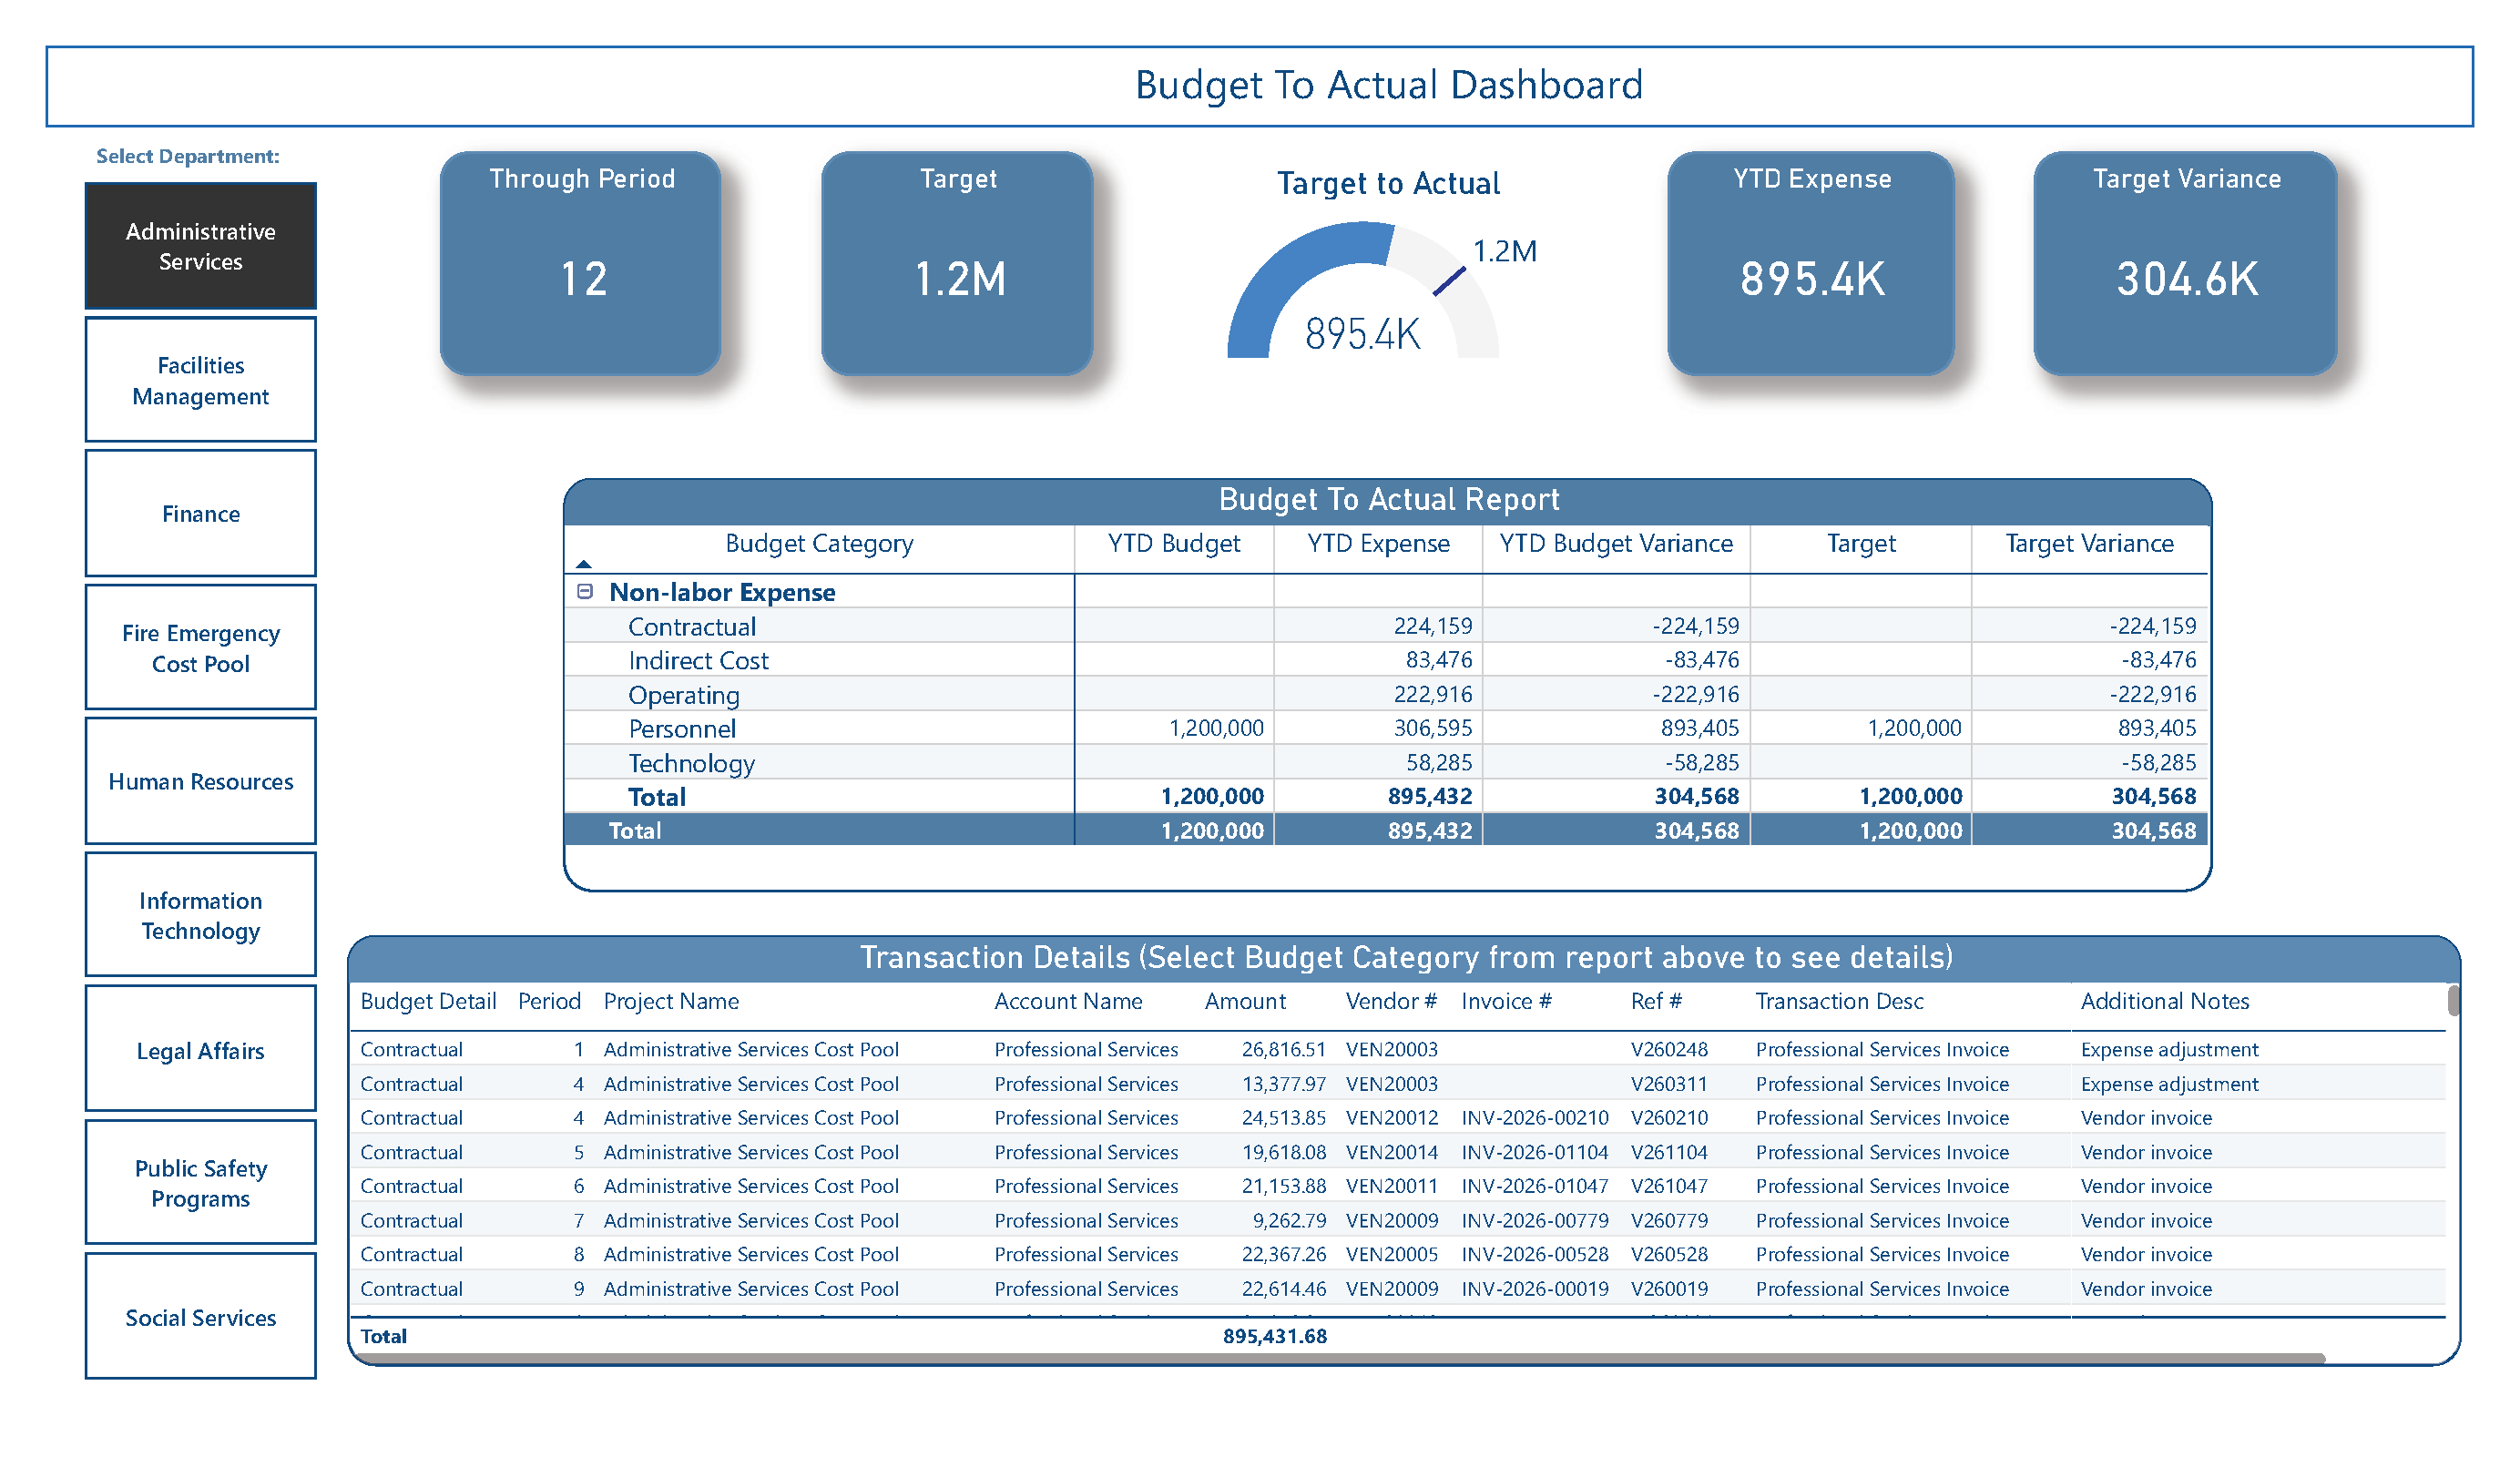The height and width of the screenshot is (1457, 2520).
Task: Select the Personnel category row
Action: [x=1386, y=728]
